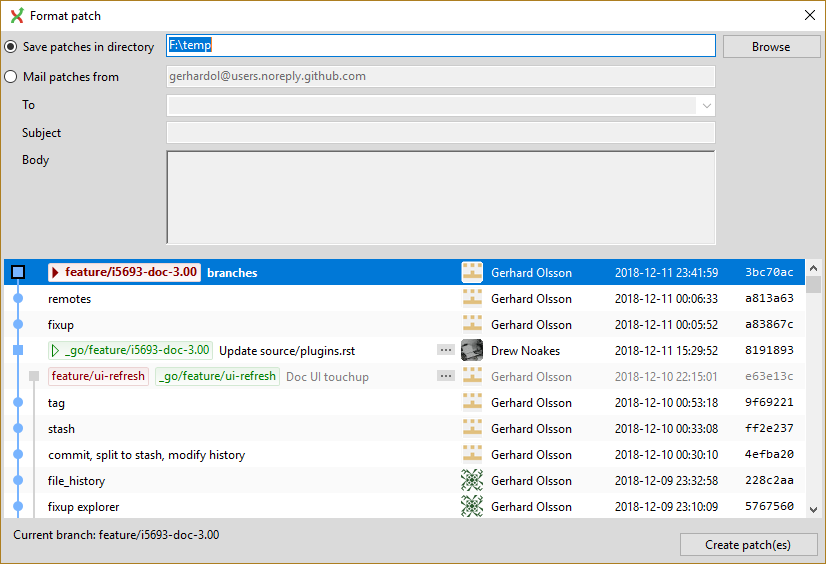This screenshot has height=564, width=826.
Task: Select 'Doc UI touchup' commit message
Action: pos(327,377)
